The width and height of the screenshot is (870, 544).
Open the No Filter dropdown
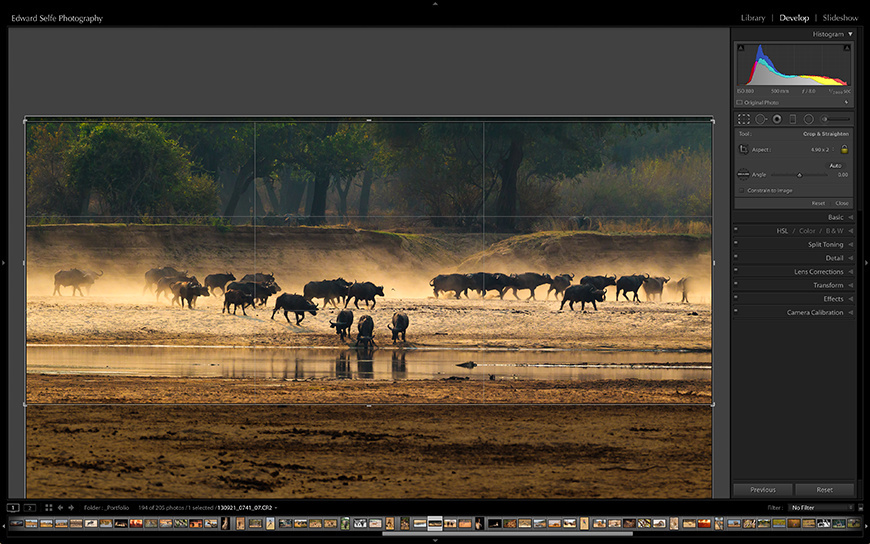coord(822,507)
